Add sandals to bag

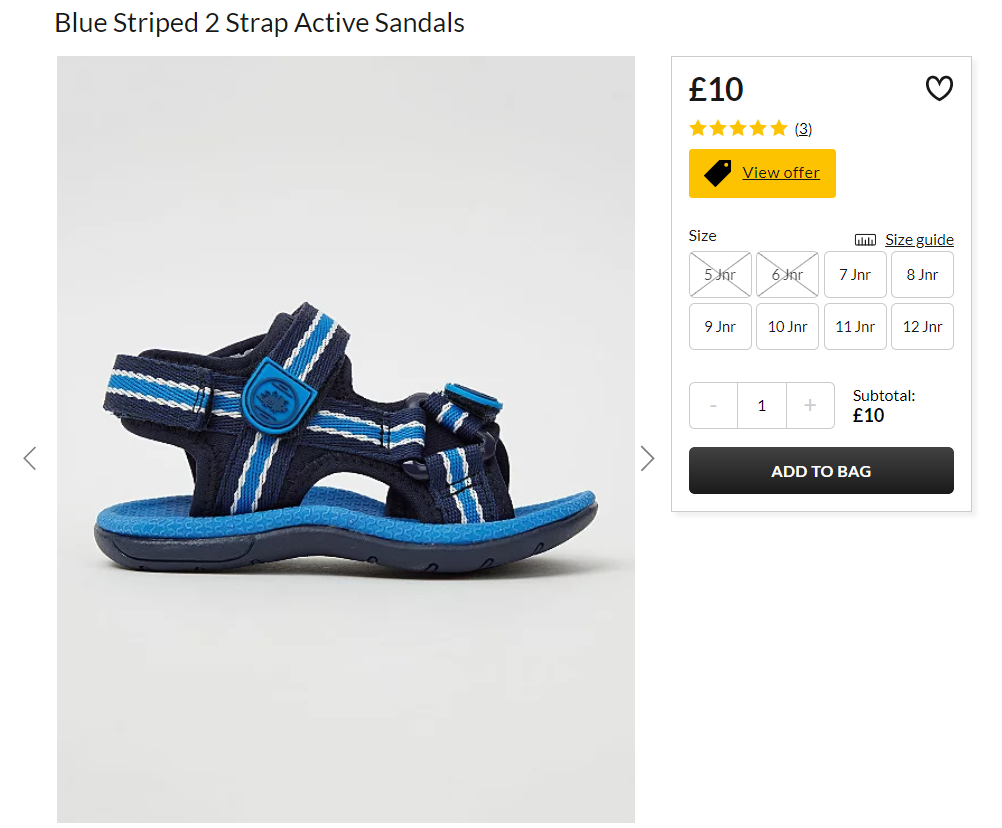tap(821, 471)
